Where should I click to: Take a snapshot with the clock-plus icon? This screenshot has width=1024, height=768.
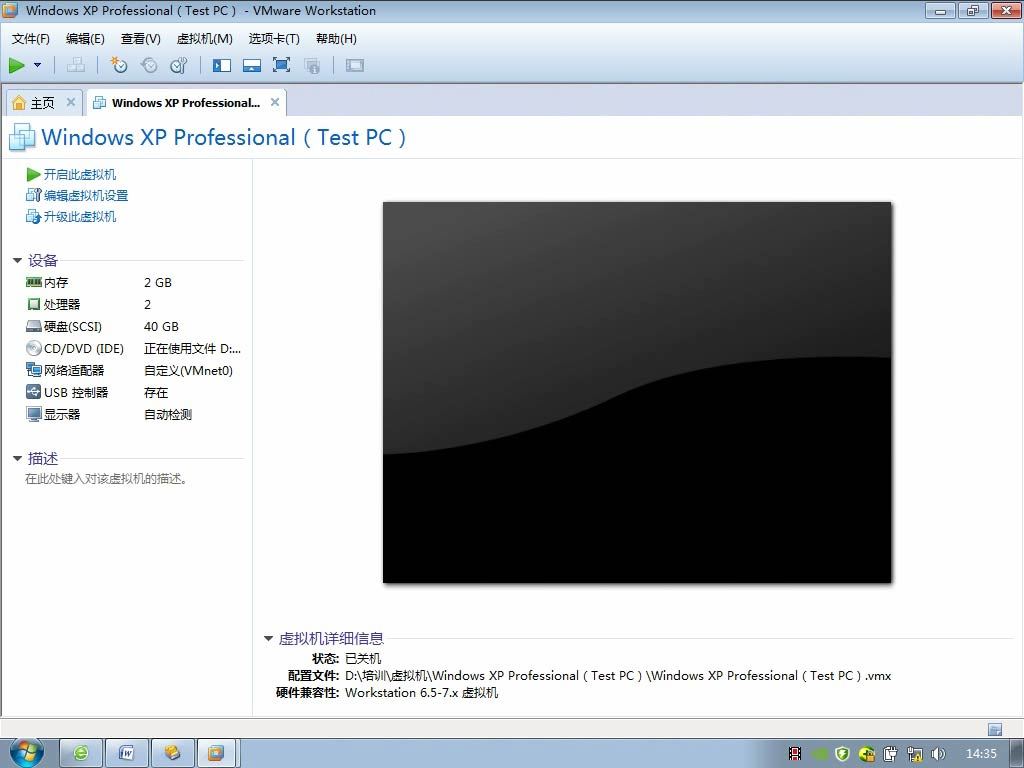pos(119,65)
